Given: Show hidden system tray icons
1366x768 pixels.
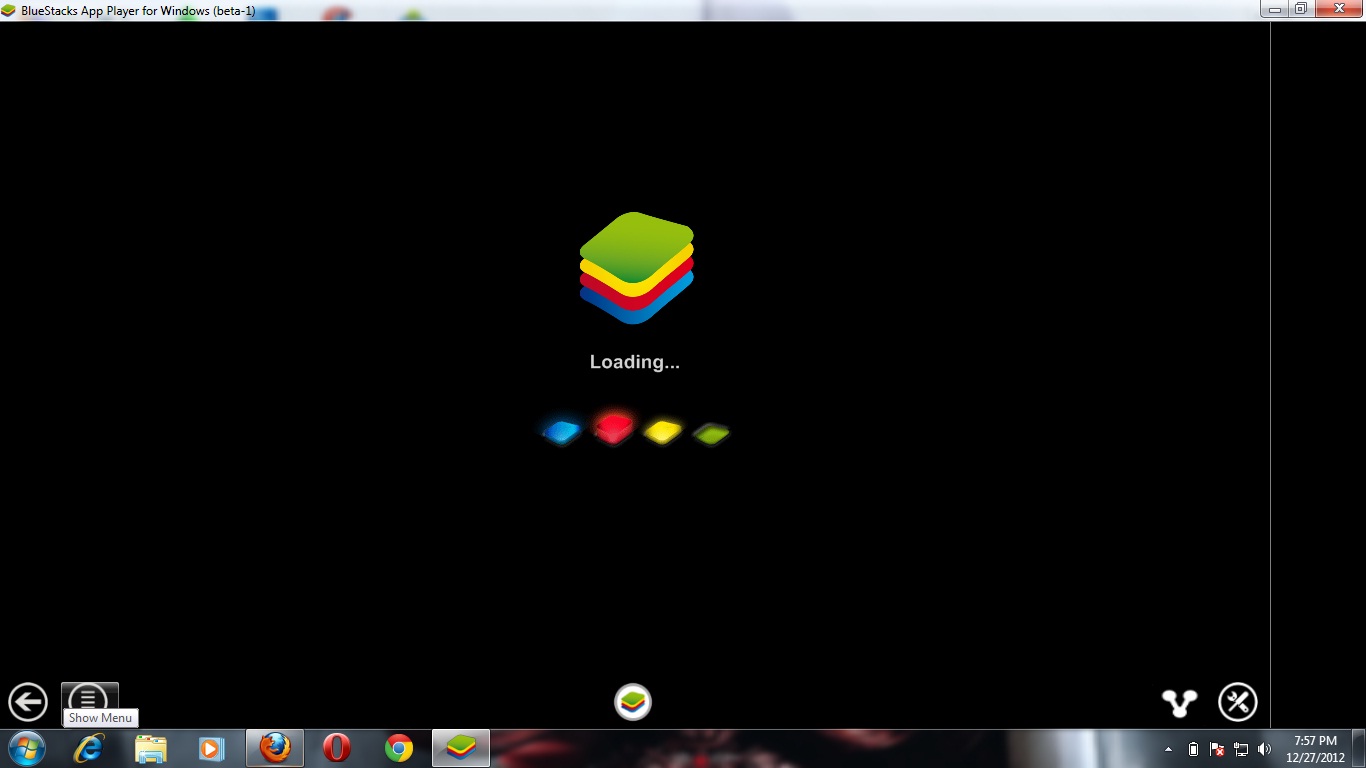Looking at the screenshot, I should (1169, 749).
